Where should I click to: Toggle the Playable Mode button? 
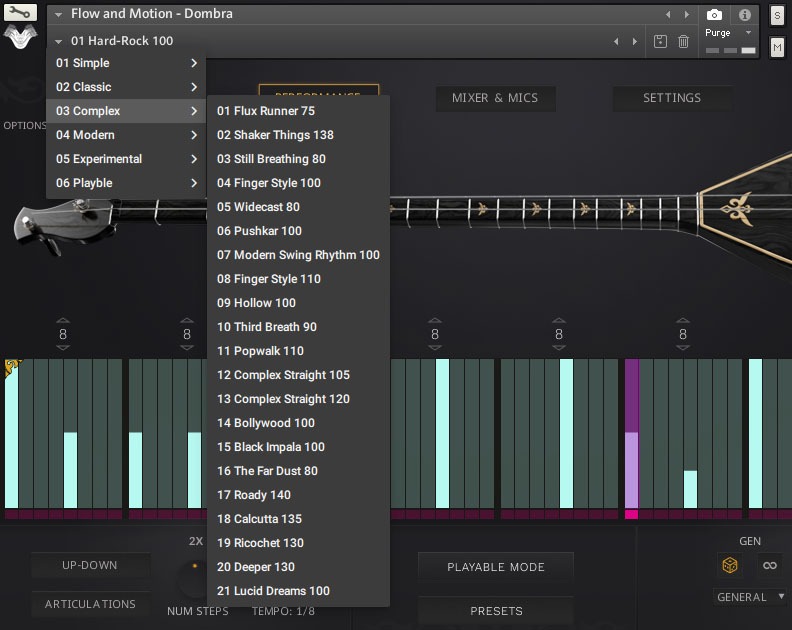point(496,567)
